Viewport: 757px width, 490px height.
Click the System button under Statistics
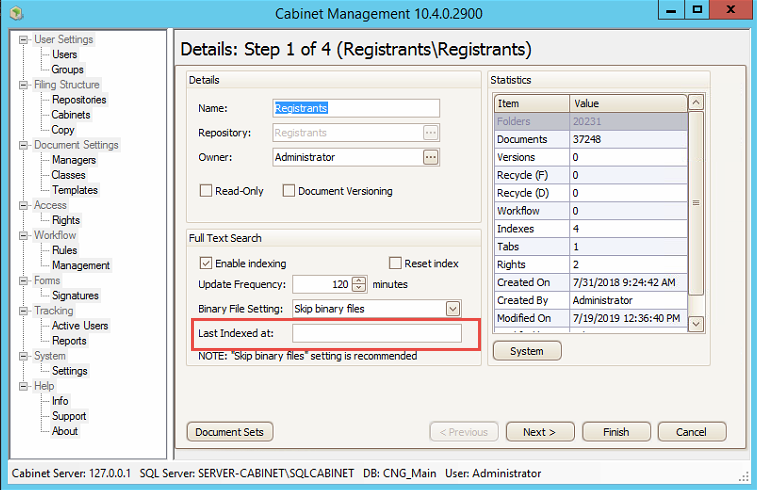tap(527, 351)
